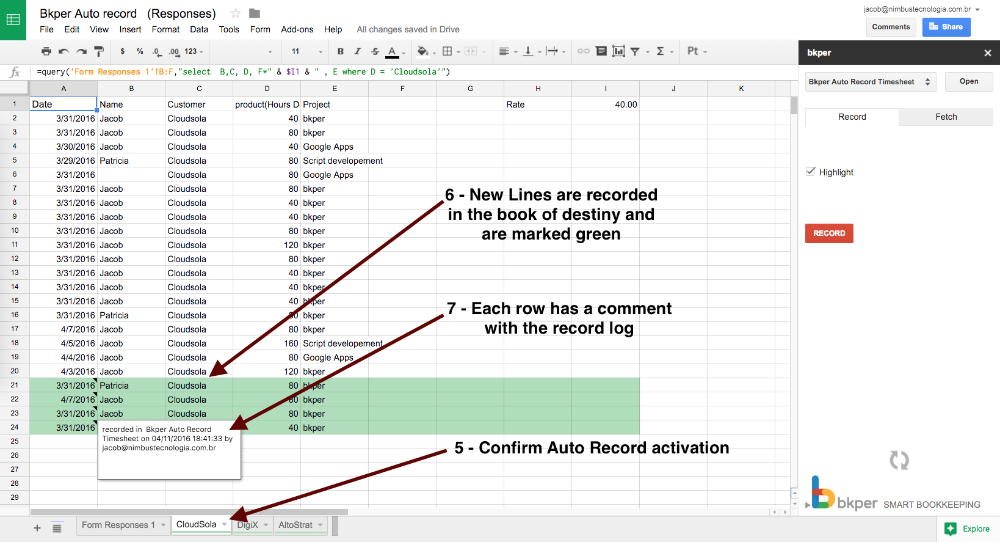The height and width of the screenshot is (542, 1000).
Task: Open the Data menu
Action: click(x=199, y=29)
